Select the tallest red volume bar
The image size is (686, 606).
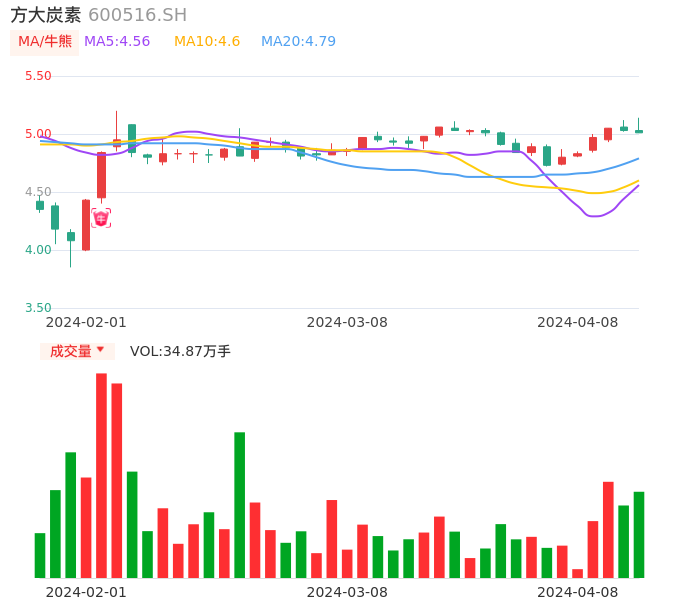pyautogui.click(x=101, y=475)
